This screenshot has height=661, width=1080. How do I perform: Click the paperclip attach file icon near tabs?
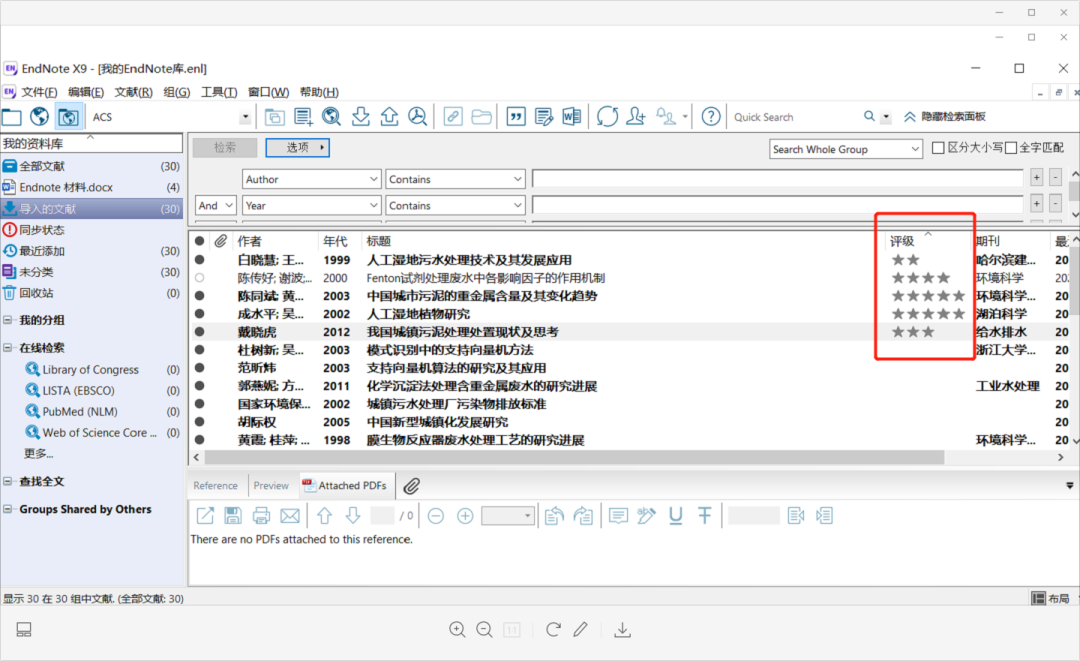click(x=411, y=486)
